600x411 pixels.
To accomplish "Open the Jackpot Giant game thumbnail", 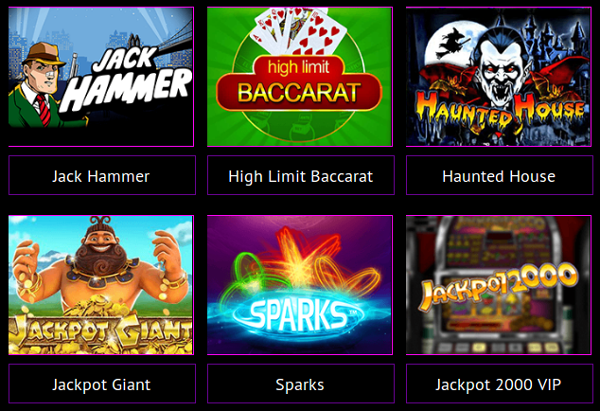I will (101, 285).
